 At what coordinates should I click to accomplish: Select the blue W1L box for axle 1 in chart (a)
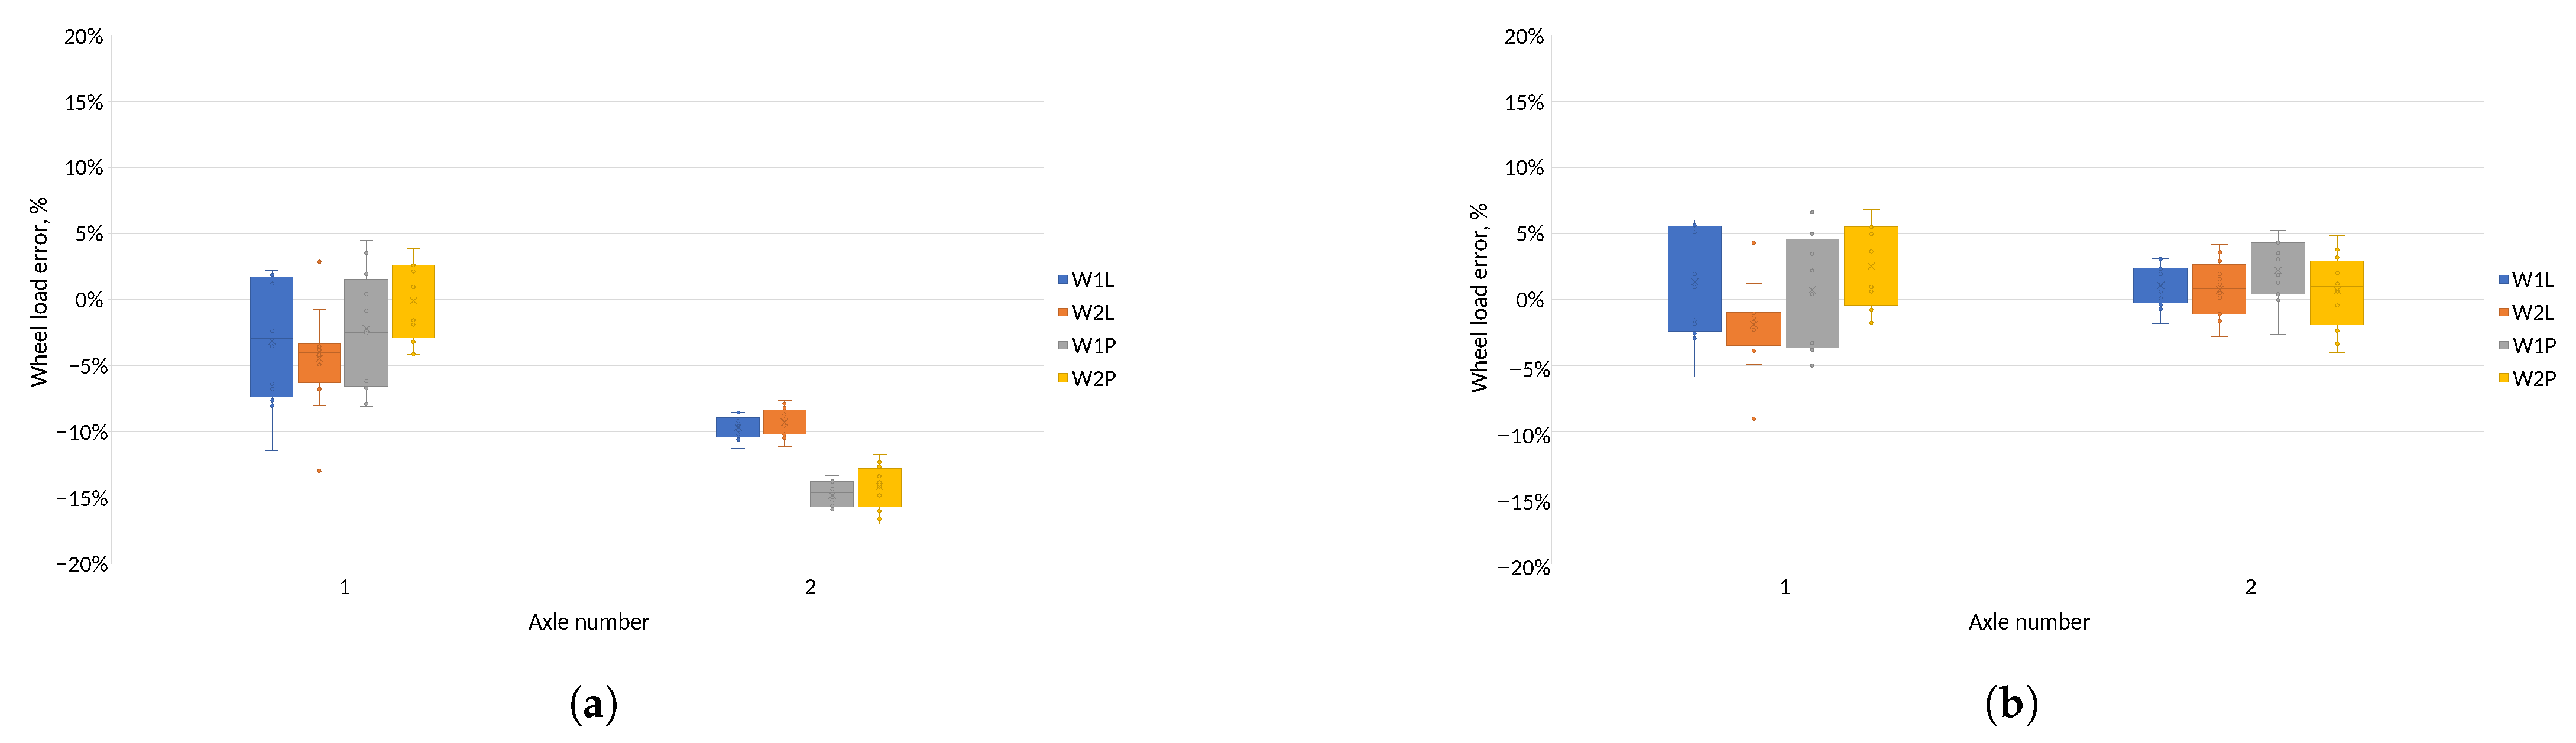(271, 336)
